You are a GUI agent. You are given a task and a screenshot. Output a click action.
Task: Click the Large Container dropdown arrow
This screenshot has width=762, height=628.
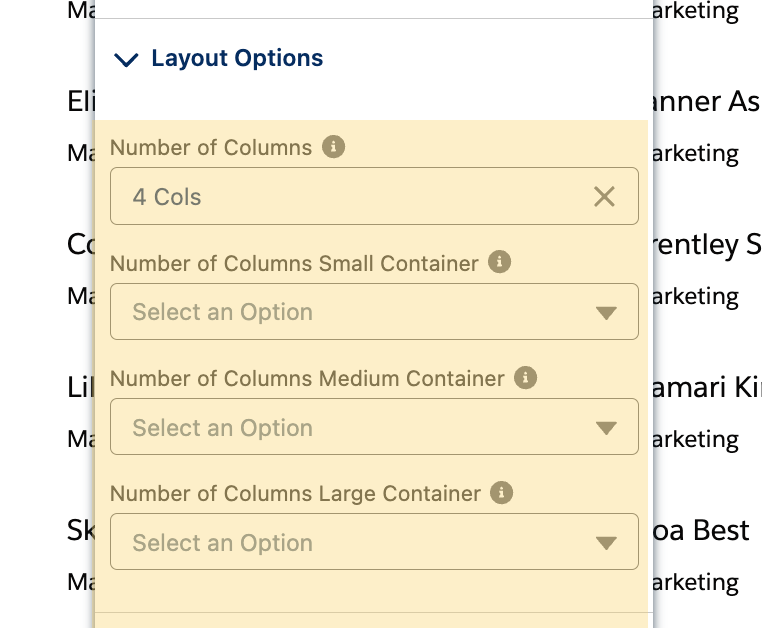pos(606,544)
